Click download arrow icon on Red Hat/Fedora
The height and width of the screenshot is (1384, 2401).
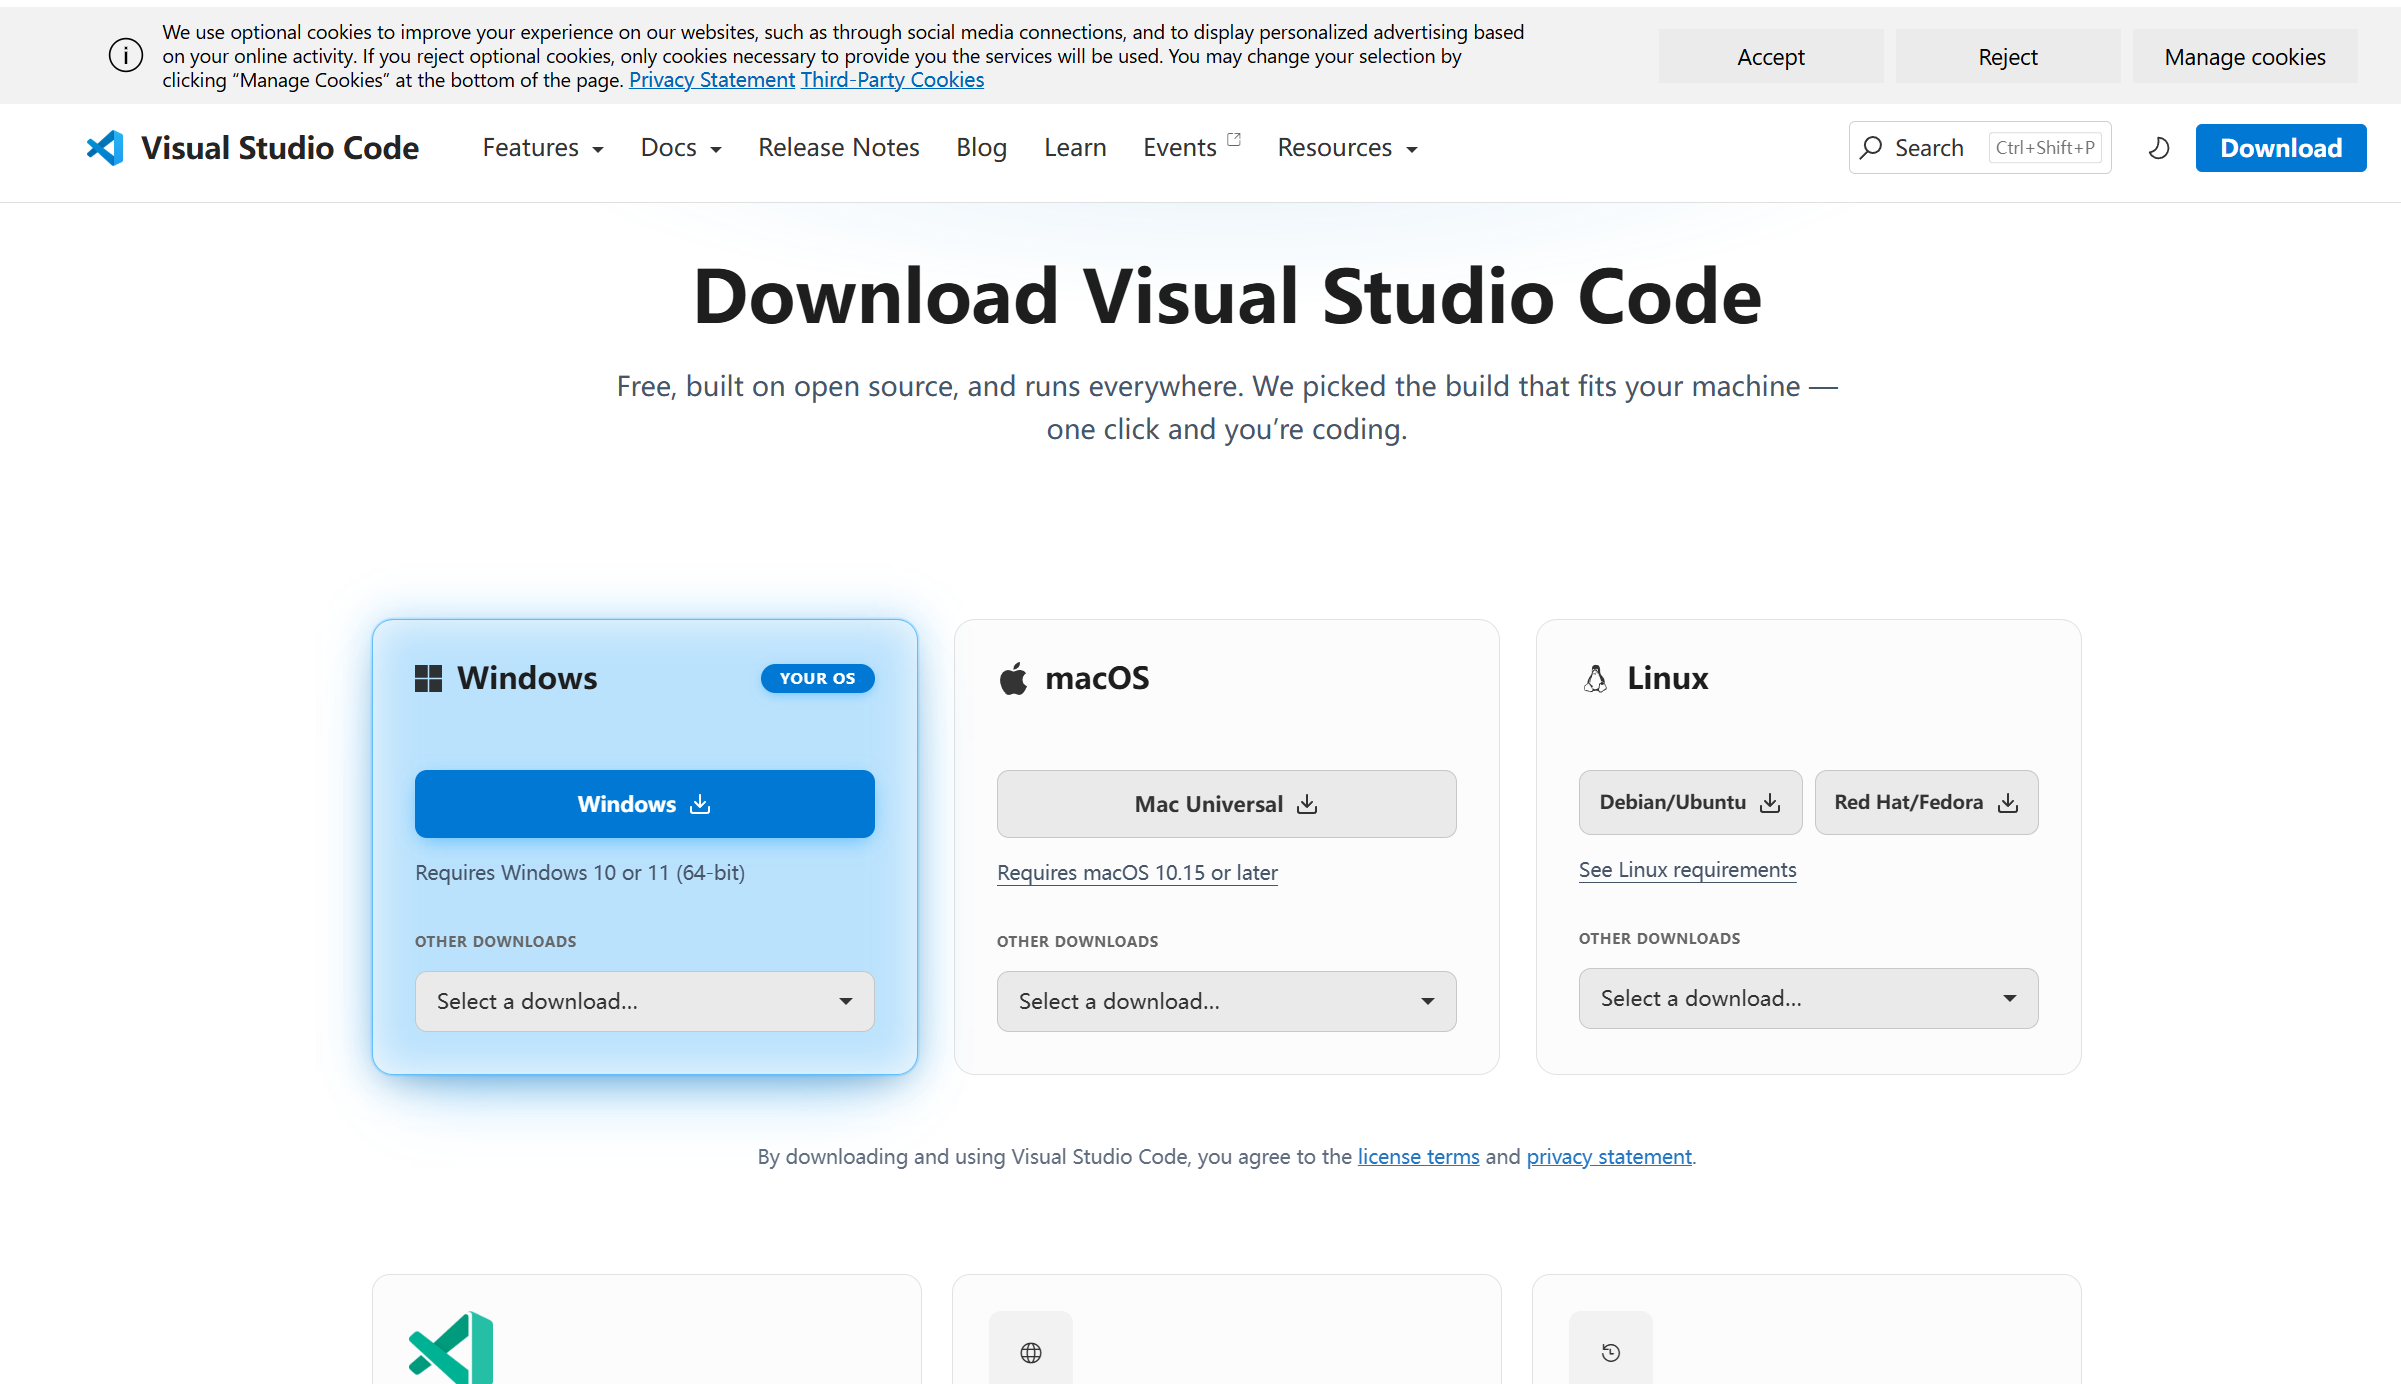tap(2008, 802)
